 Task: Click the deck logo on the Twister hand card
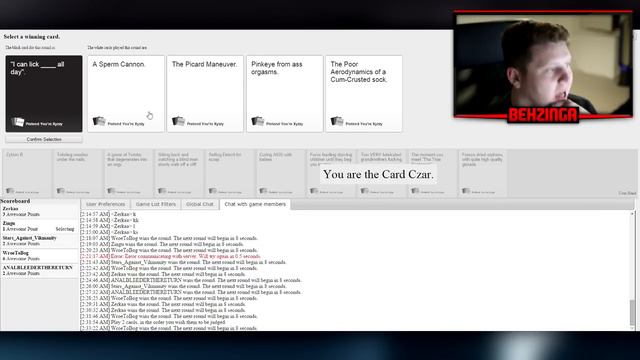coord(111,191)
